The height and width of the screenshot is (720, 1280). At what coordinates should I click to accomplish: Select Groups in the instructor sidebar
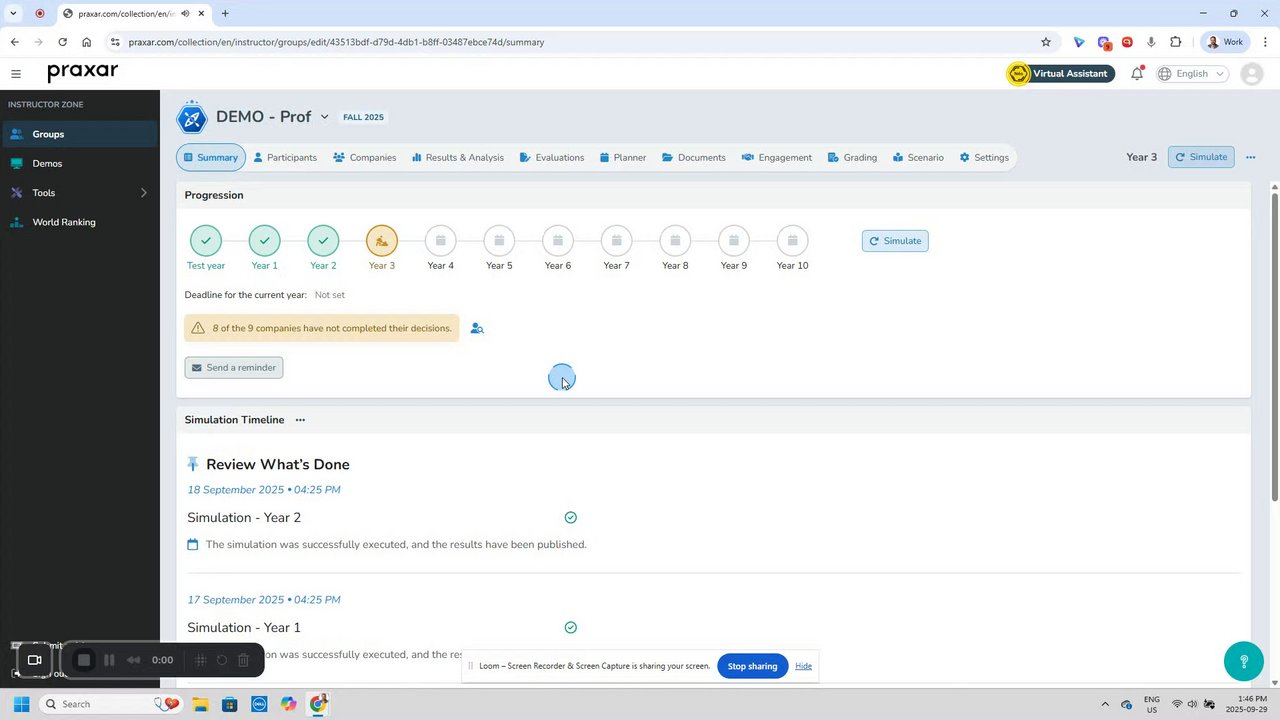click(x=79, y=134)
